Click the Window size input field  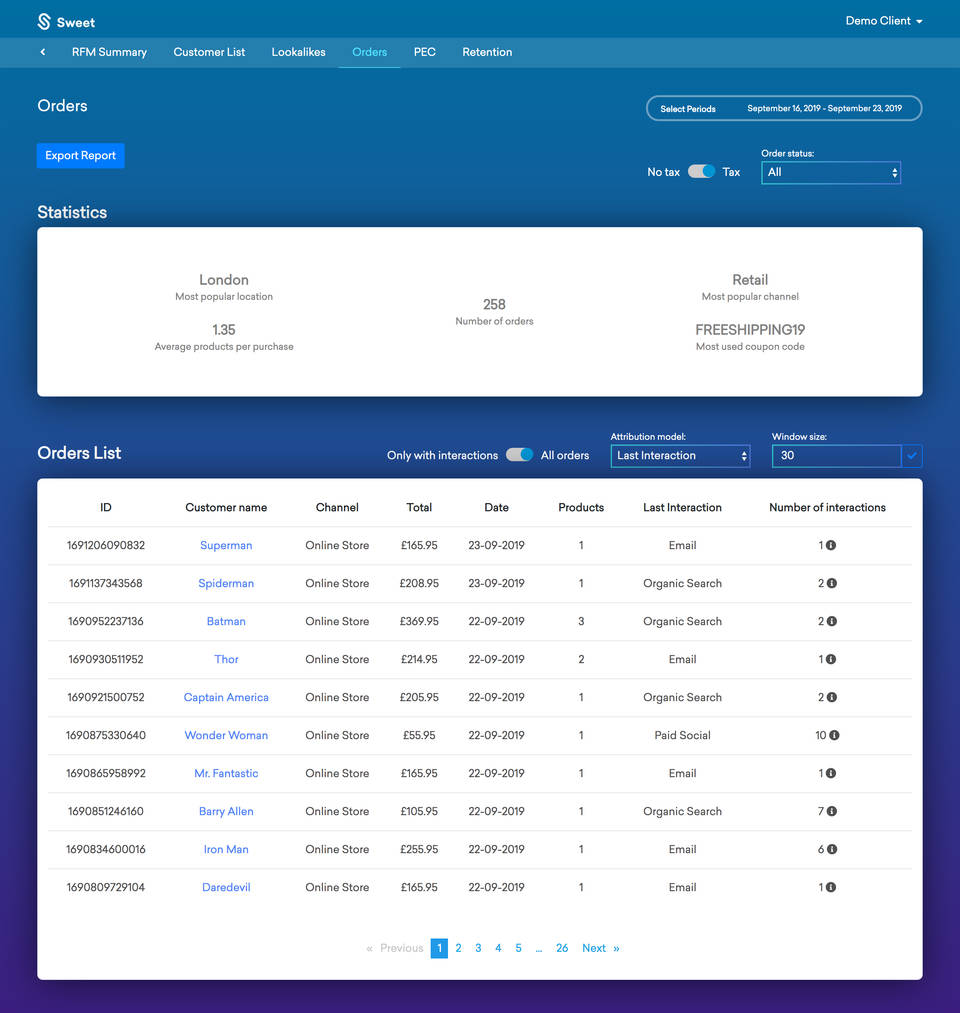click(837, 455)
